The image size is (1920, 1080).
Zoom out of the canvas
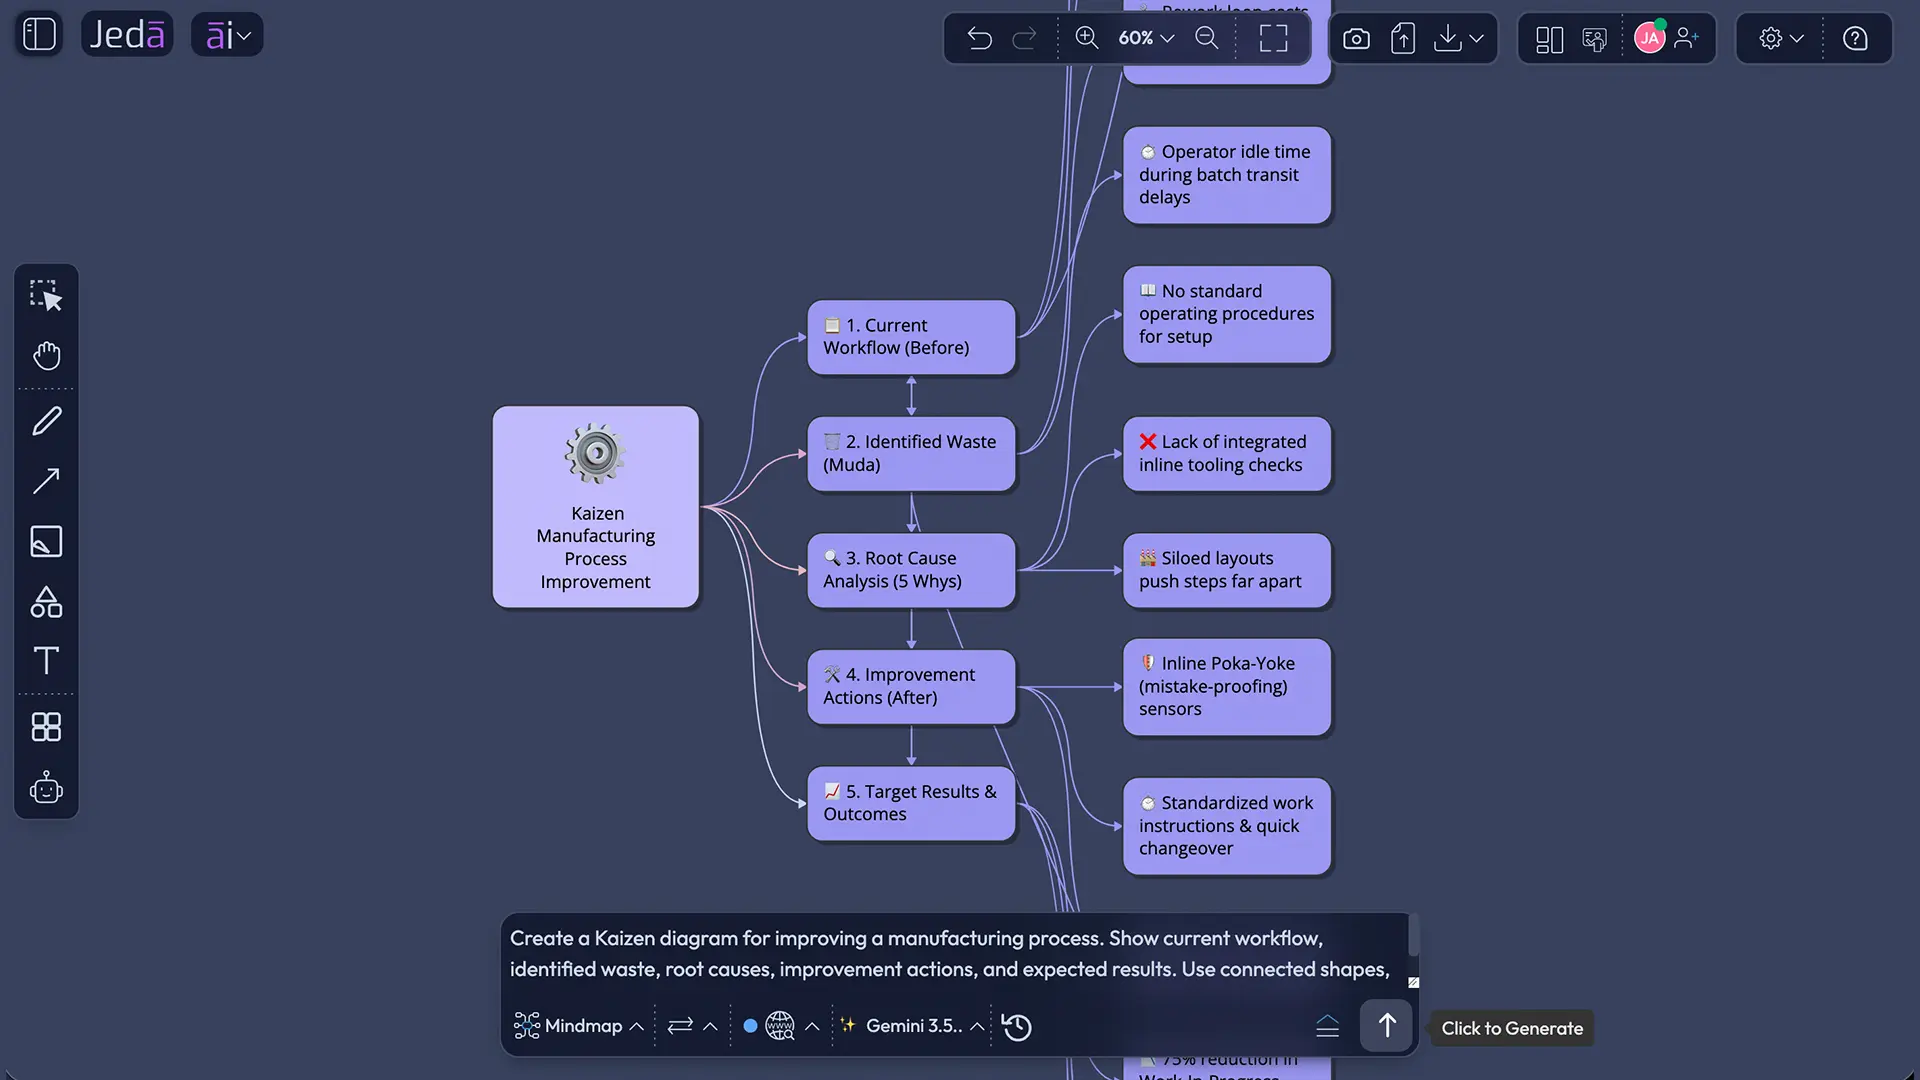coord(1207,38)
